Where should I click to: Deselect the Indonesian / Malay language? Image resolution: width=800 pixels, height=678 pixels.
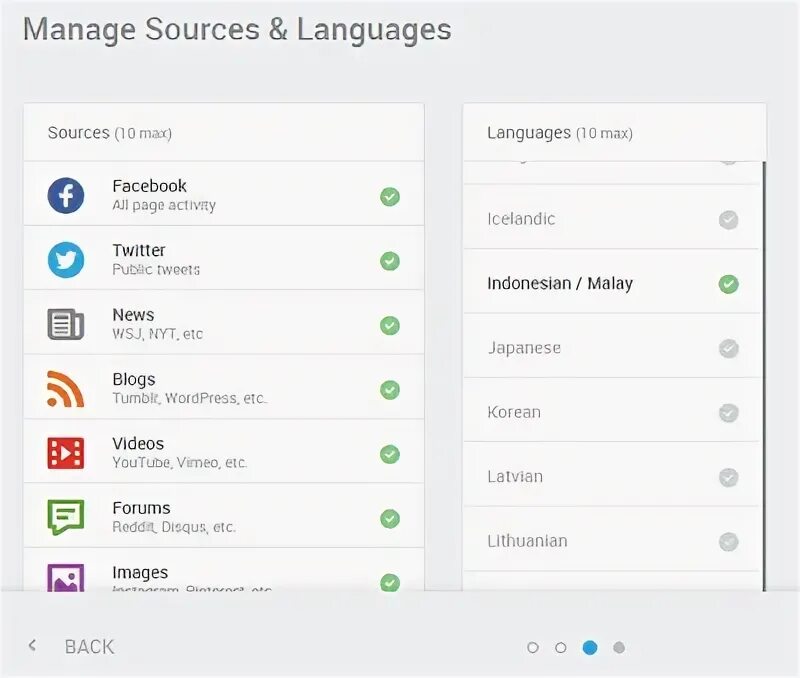pos(729,284)
